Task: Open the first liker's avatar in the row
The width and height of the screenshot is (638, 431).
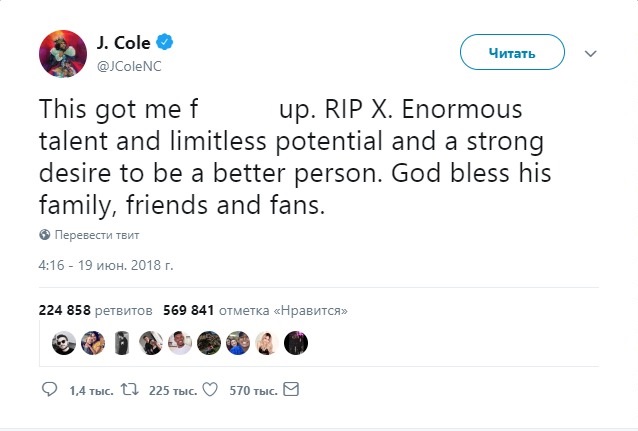Action: point(63,343)
